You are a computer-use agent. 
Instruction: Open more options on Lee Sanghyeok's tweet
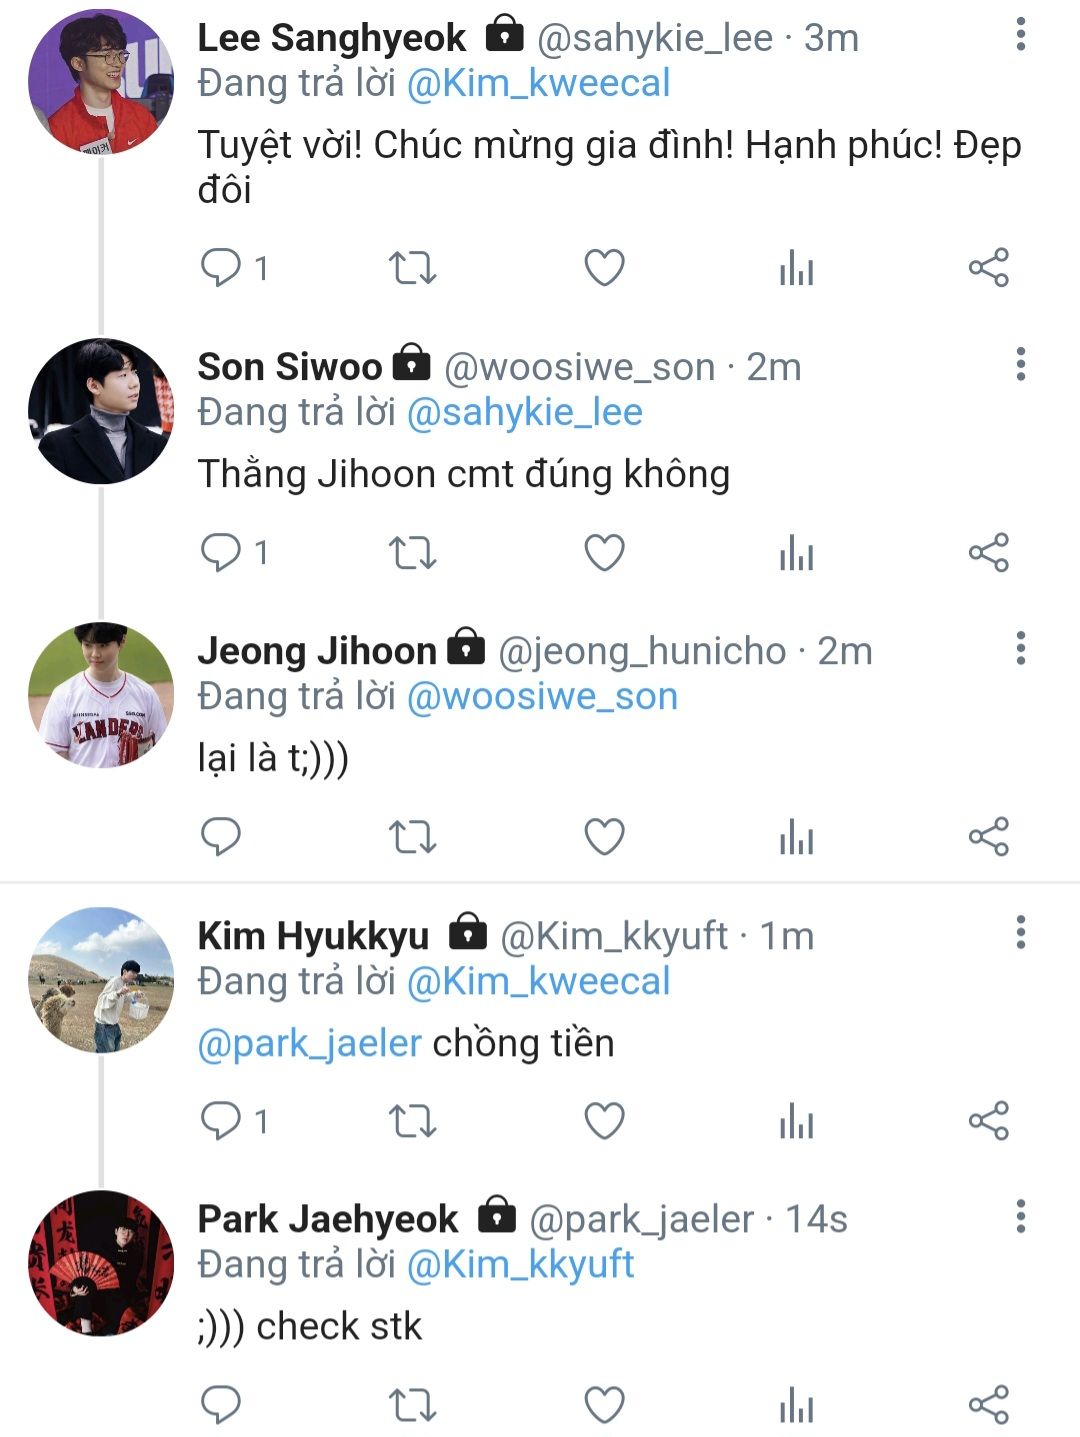tap(1020, 35)
